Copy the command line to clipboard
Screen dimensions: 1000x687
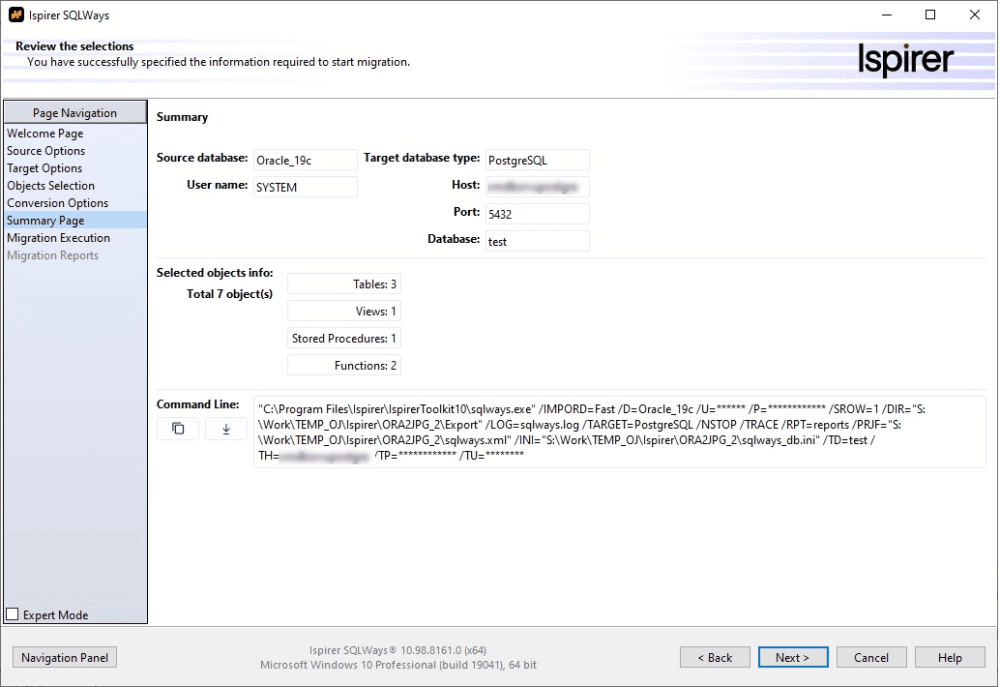[x=178, y=429]
